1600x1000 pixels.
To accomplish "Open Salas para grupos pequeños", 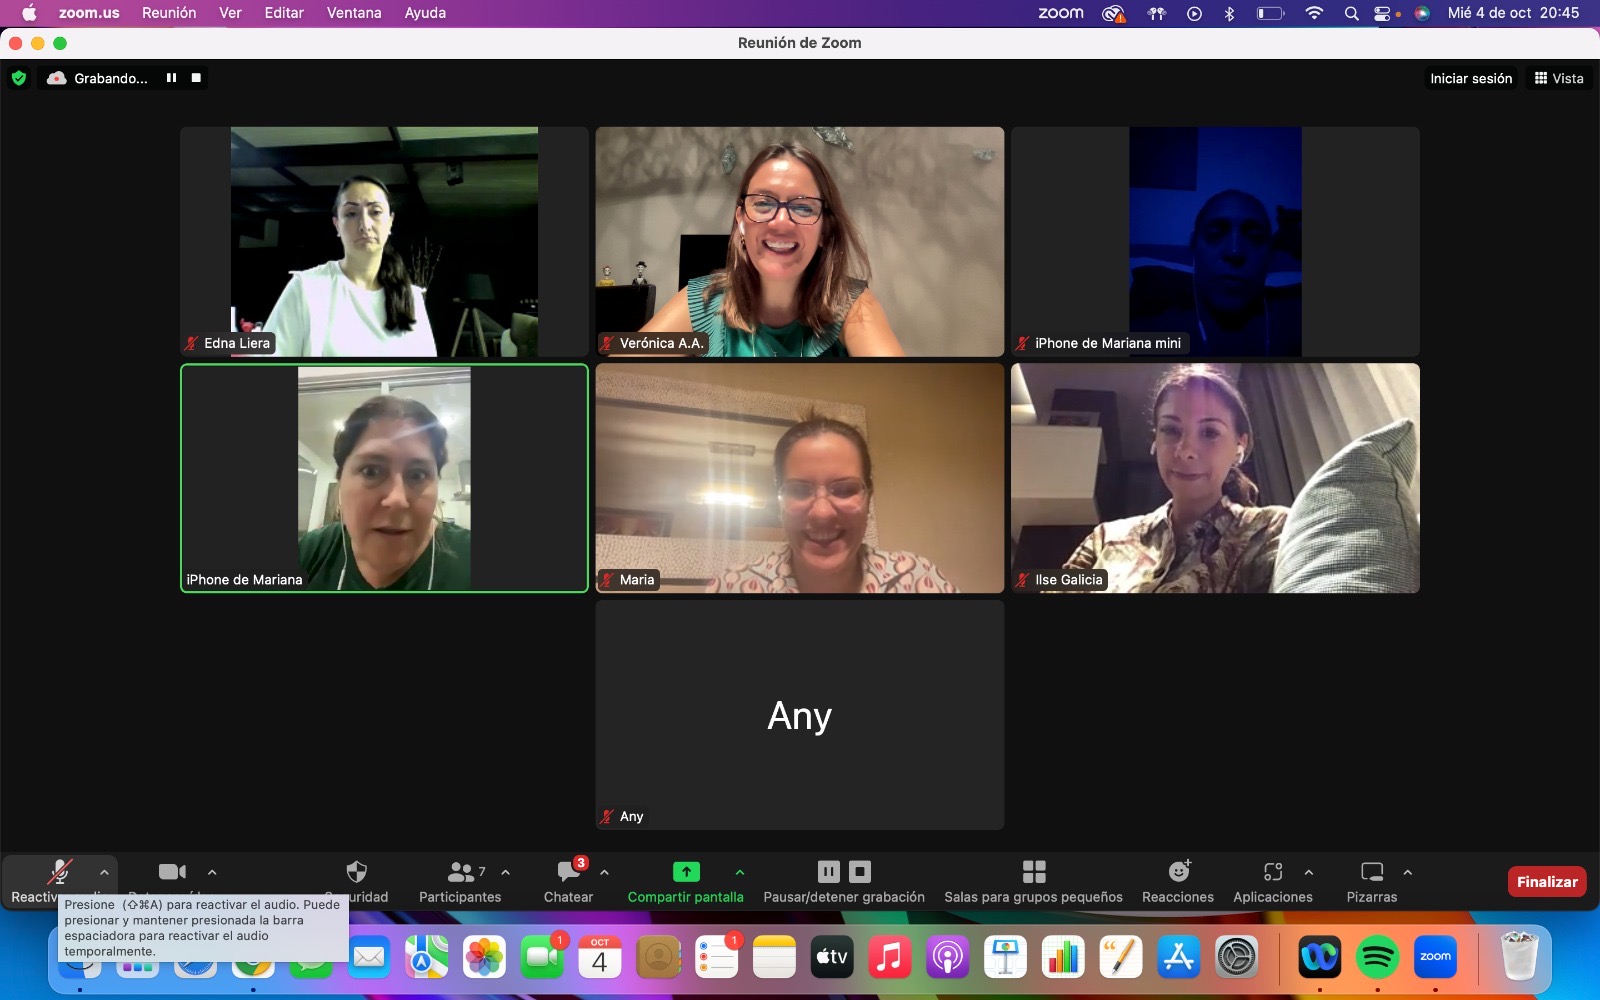I will coord(1034,881).
